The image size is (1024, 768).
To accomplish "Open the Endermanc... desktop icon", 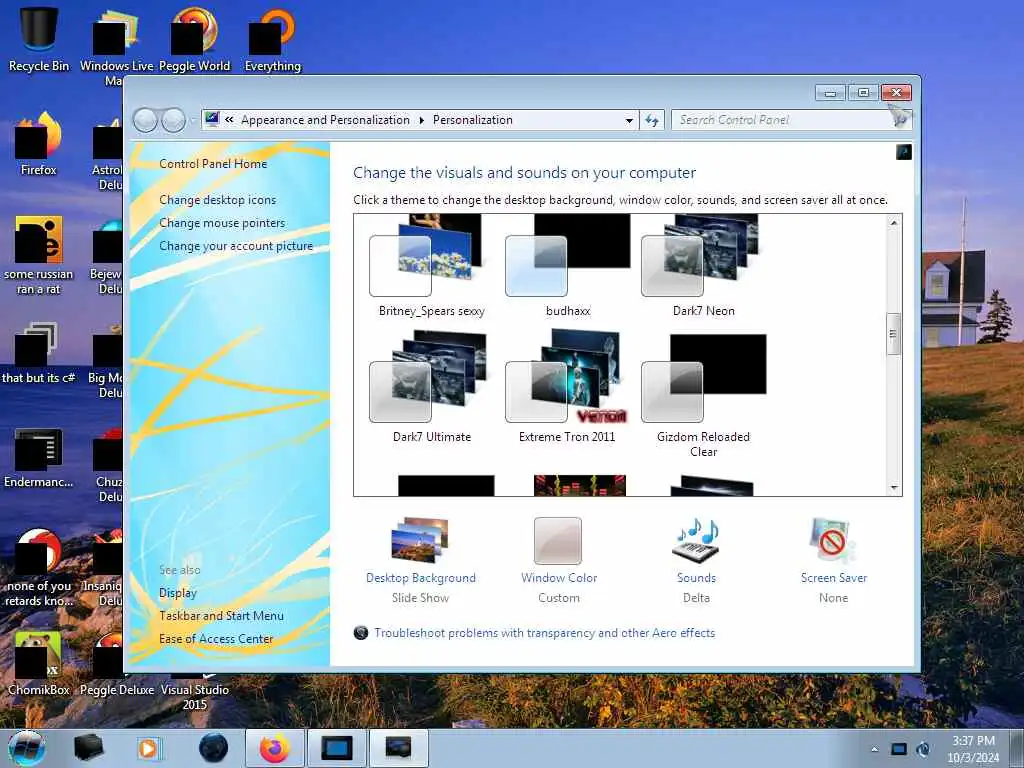I will coord(39,457).
